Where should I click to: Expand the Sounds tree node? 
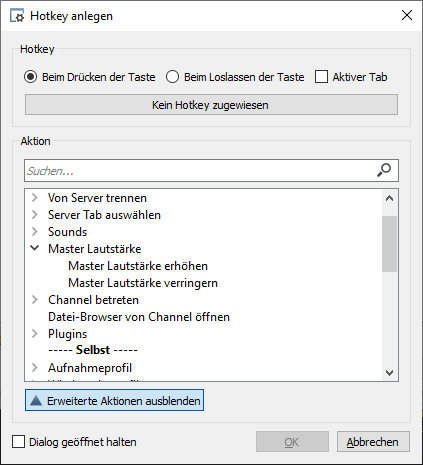point(35,231)
